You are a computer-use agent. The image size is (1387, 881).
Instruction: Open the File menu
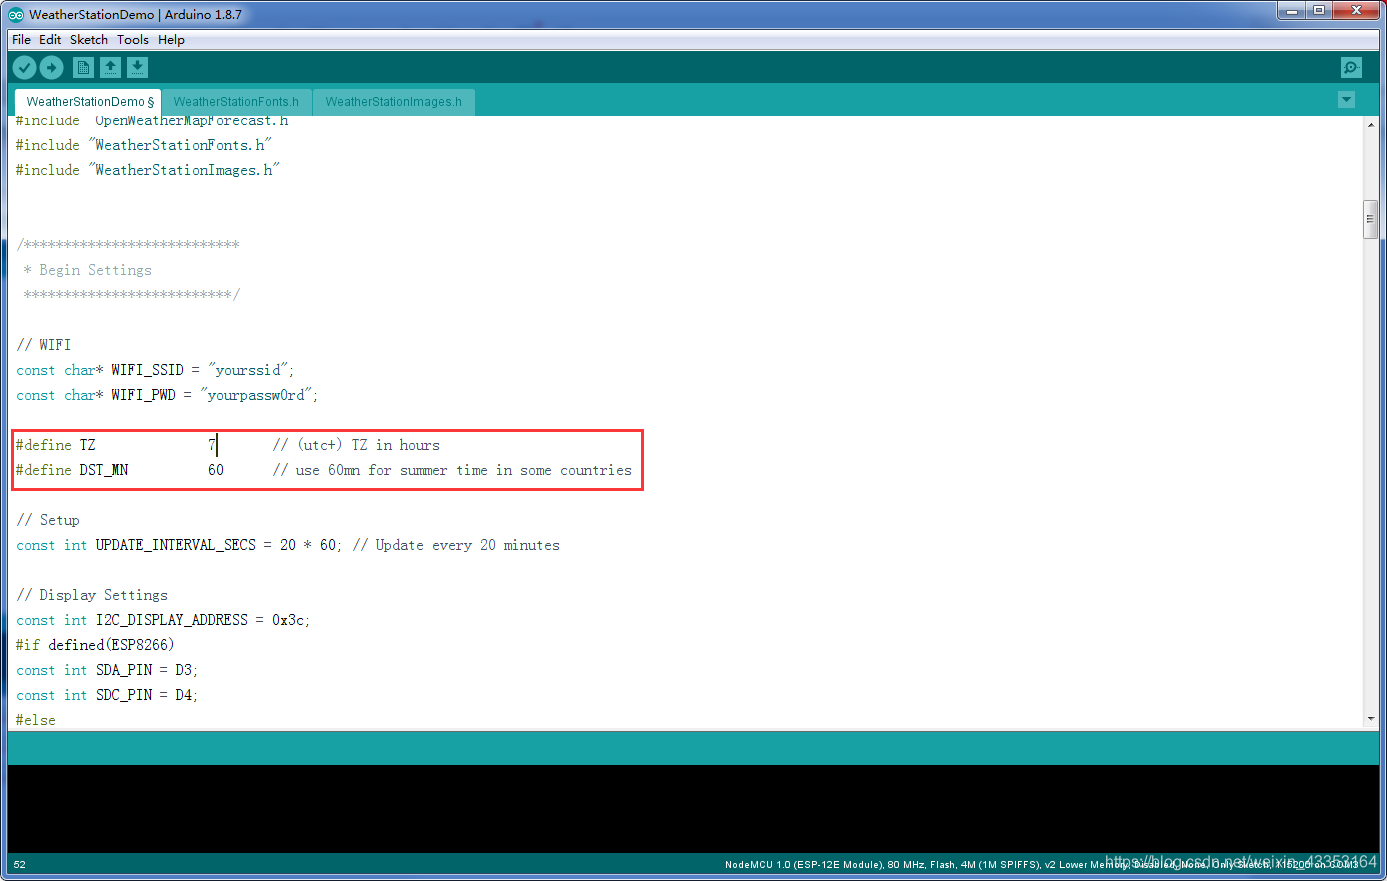point(21,40)
